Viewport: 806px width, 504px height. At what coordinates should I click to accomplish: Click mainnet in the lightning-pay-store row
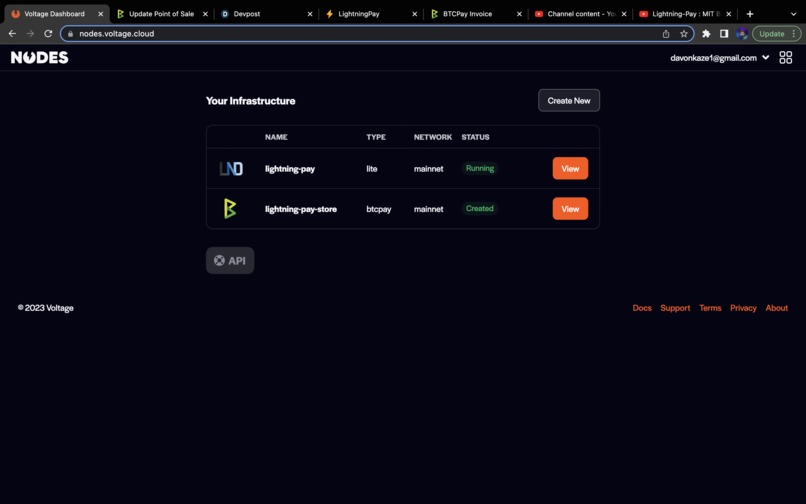coord(429,209)
